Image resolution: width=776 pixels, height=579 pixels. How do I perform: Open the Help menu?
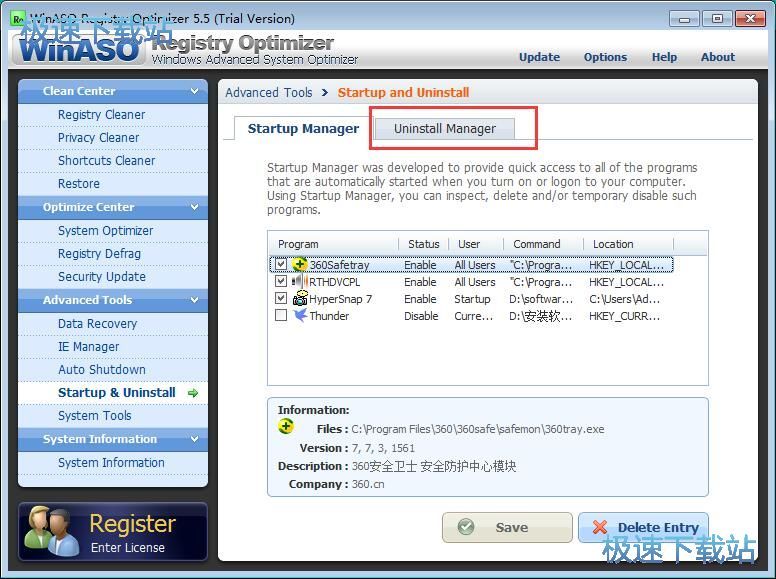664,57
